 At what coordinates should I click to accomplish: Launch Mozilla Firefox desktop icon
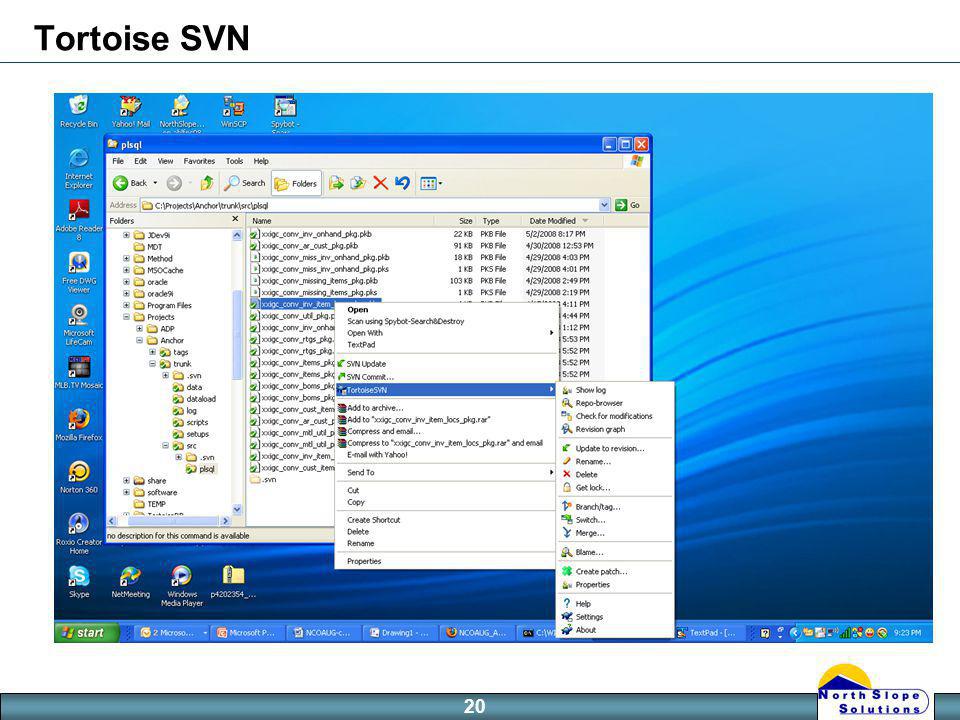tap(79, 425)
